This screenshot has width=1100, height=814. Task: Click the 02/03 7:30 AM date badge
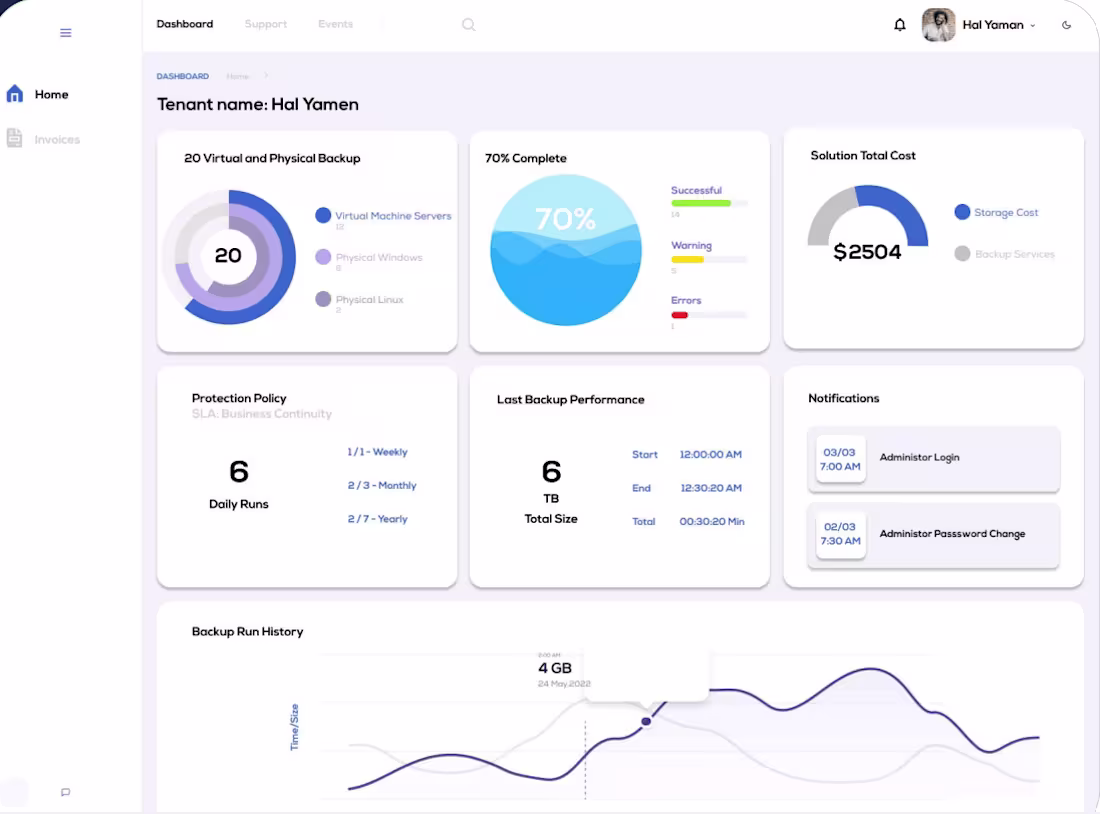click(840, 534)
